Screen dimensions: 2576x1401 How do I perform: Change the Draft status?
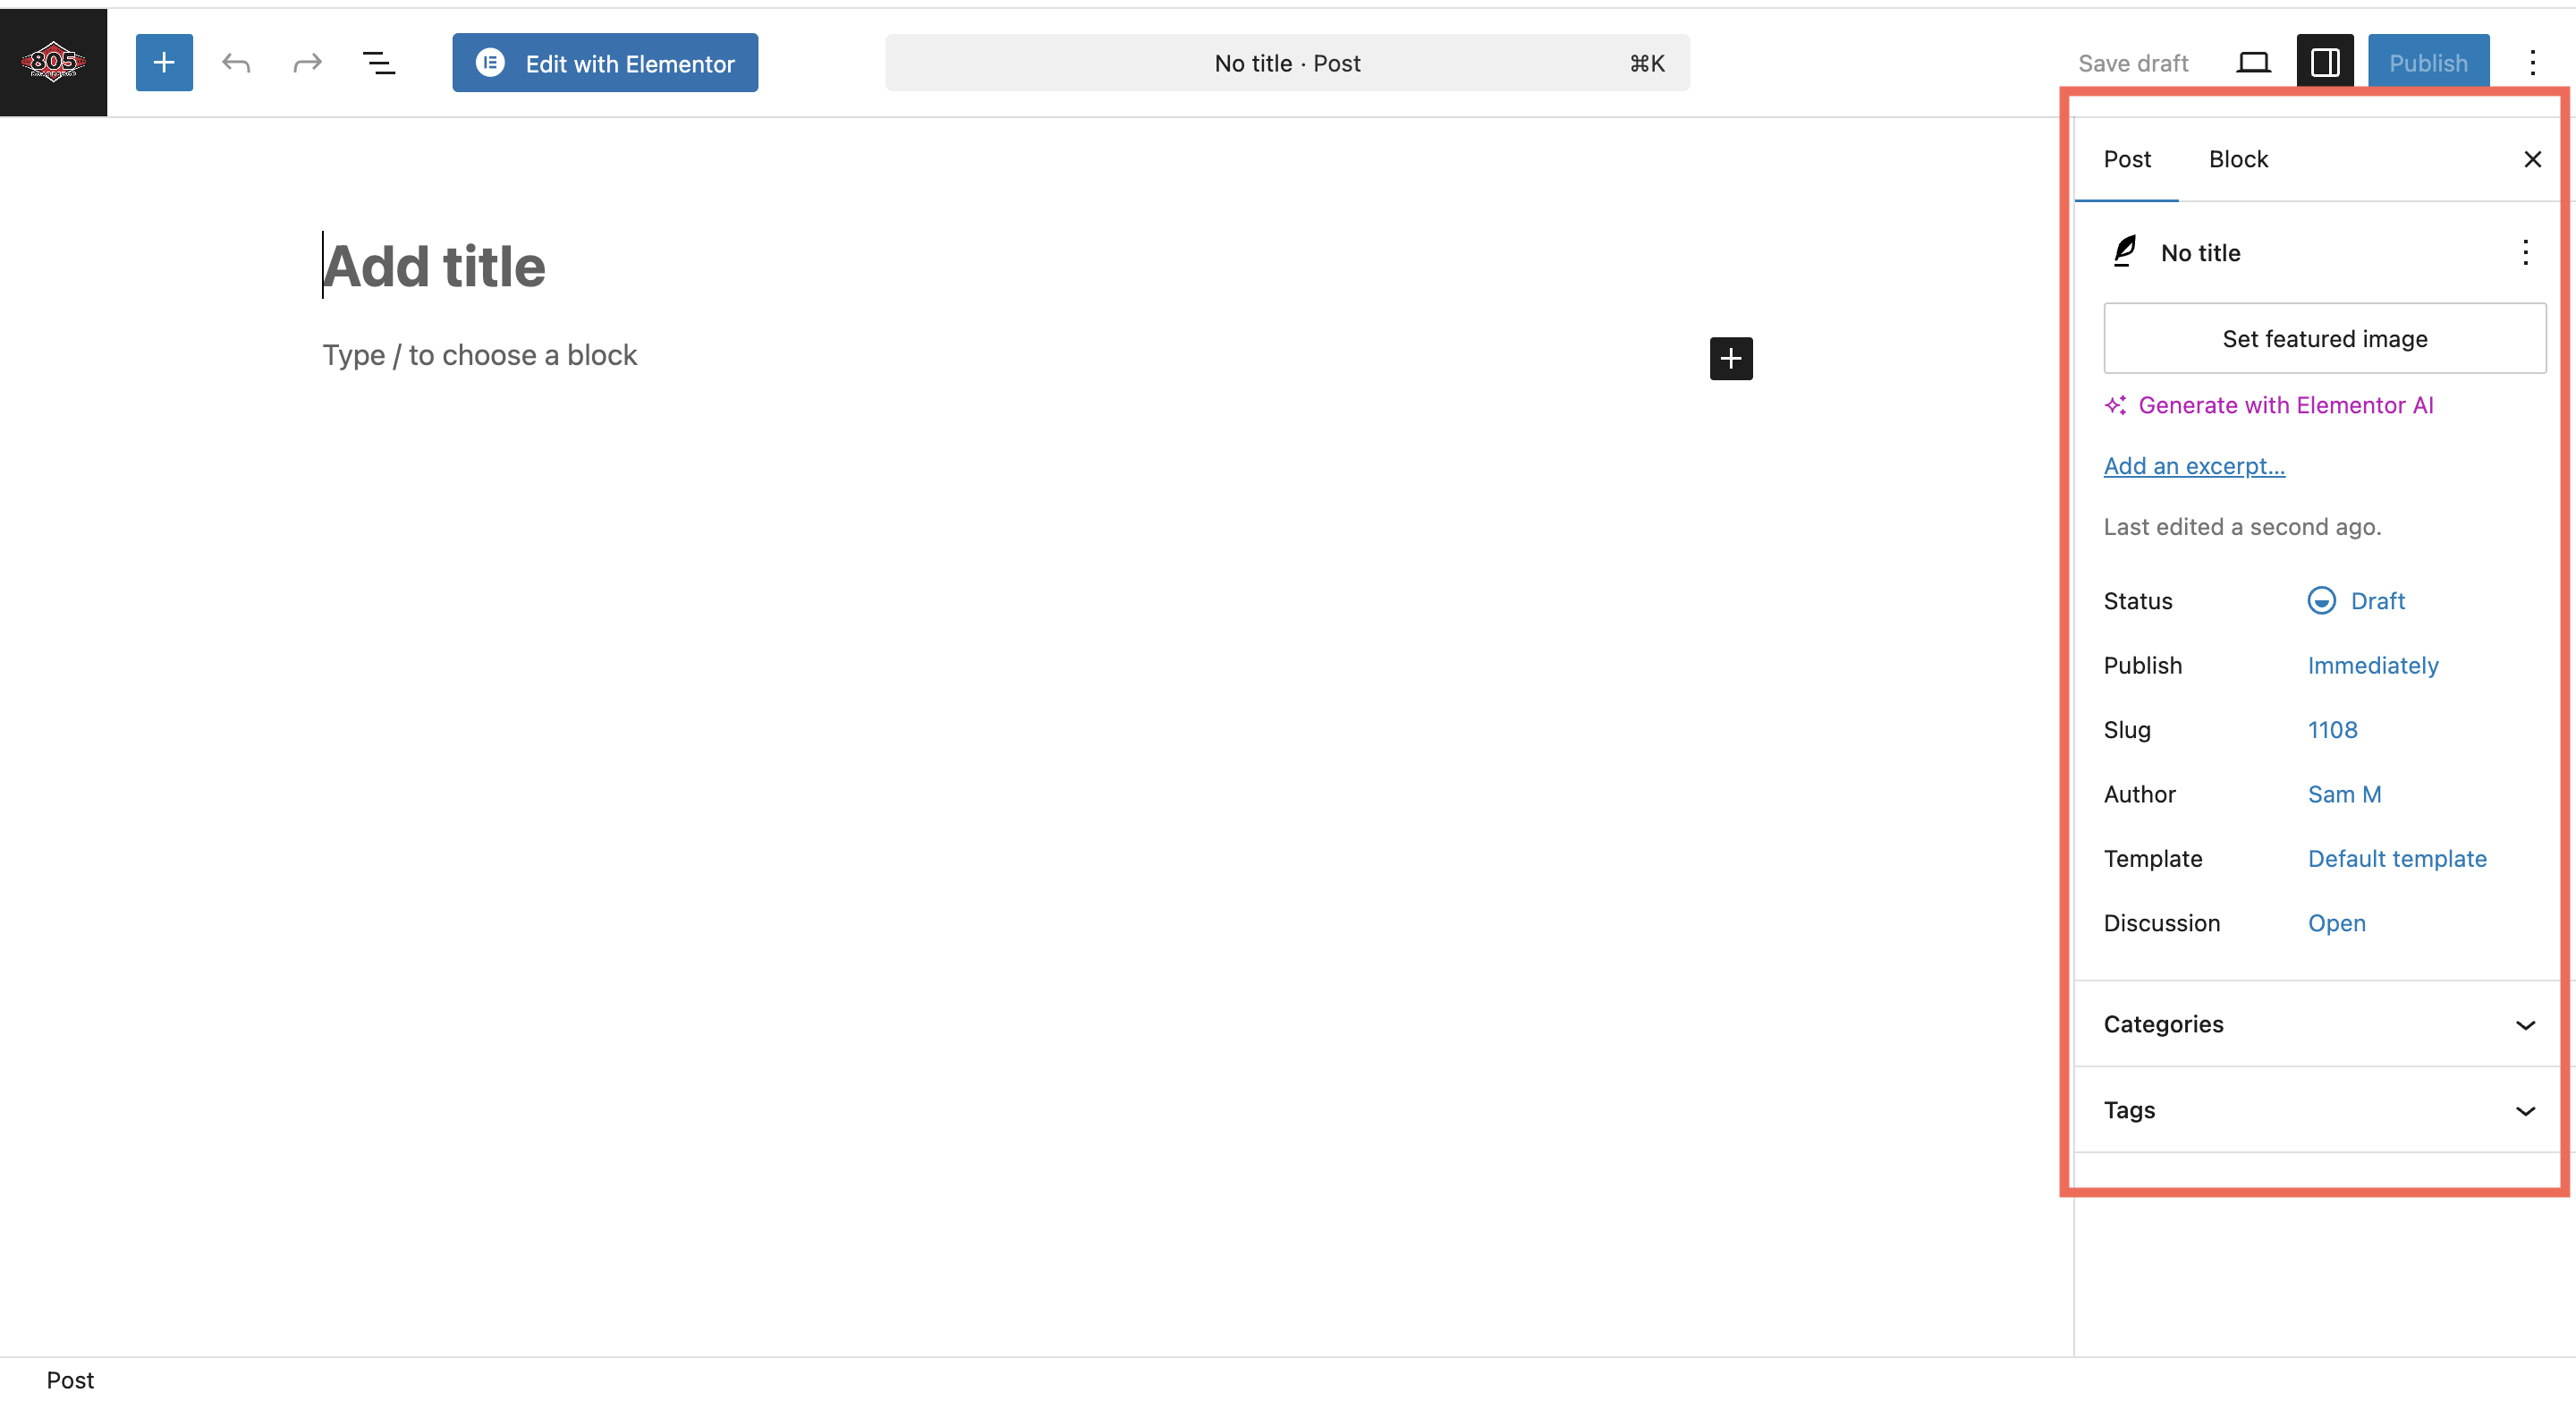point(2356,600)
